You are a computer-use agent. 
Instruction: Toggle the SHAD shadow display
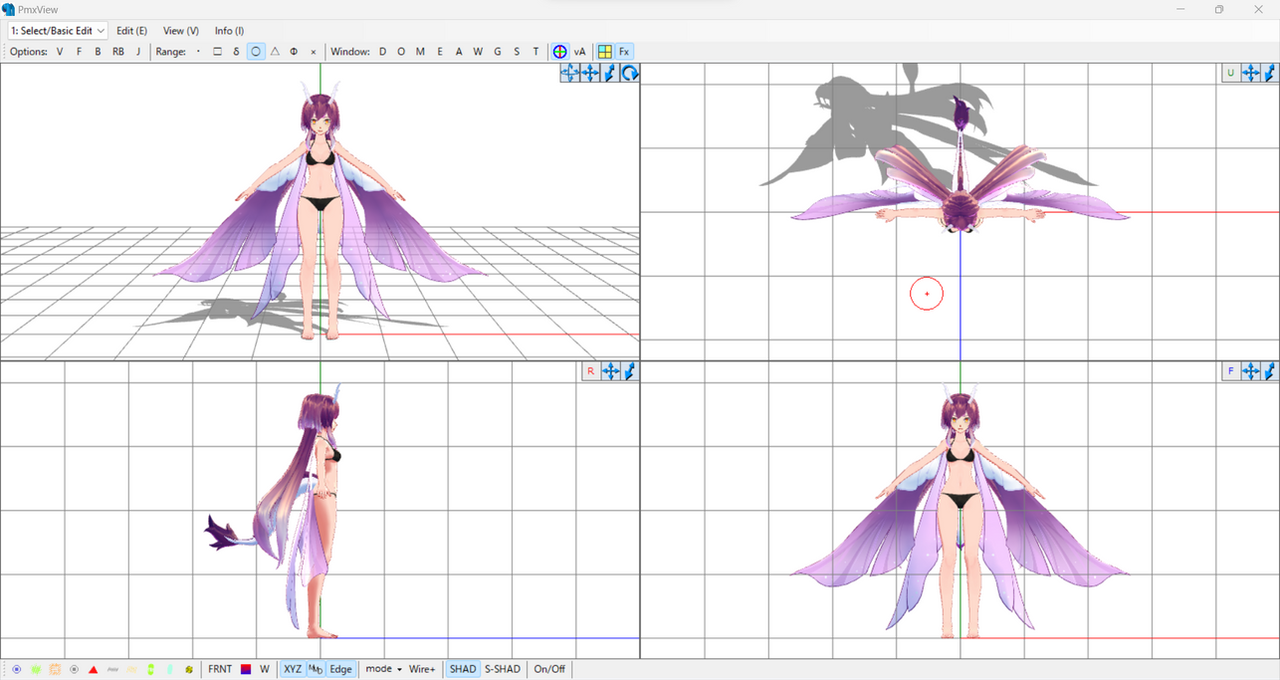point(463,669)
